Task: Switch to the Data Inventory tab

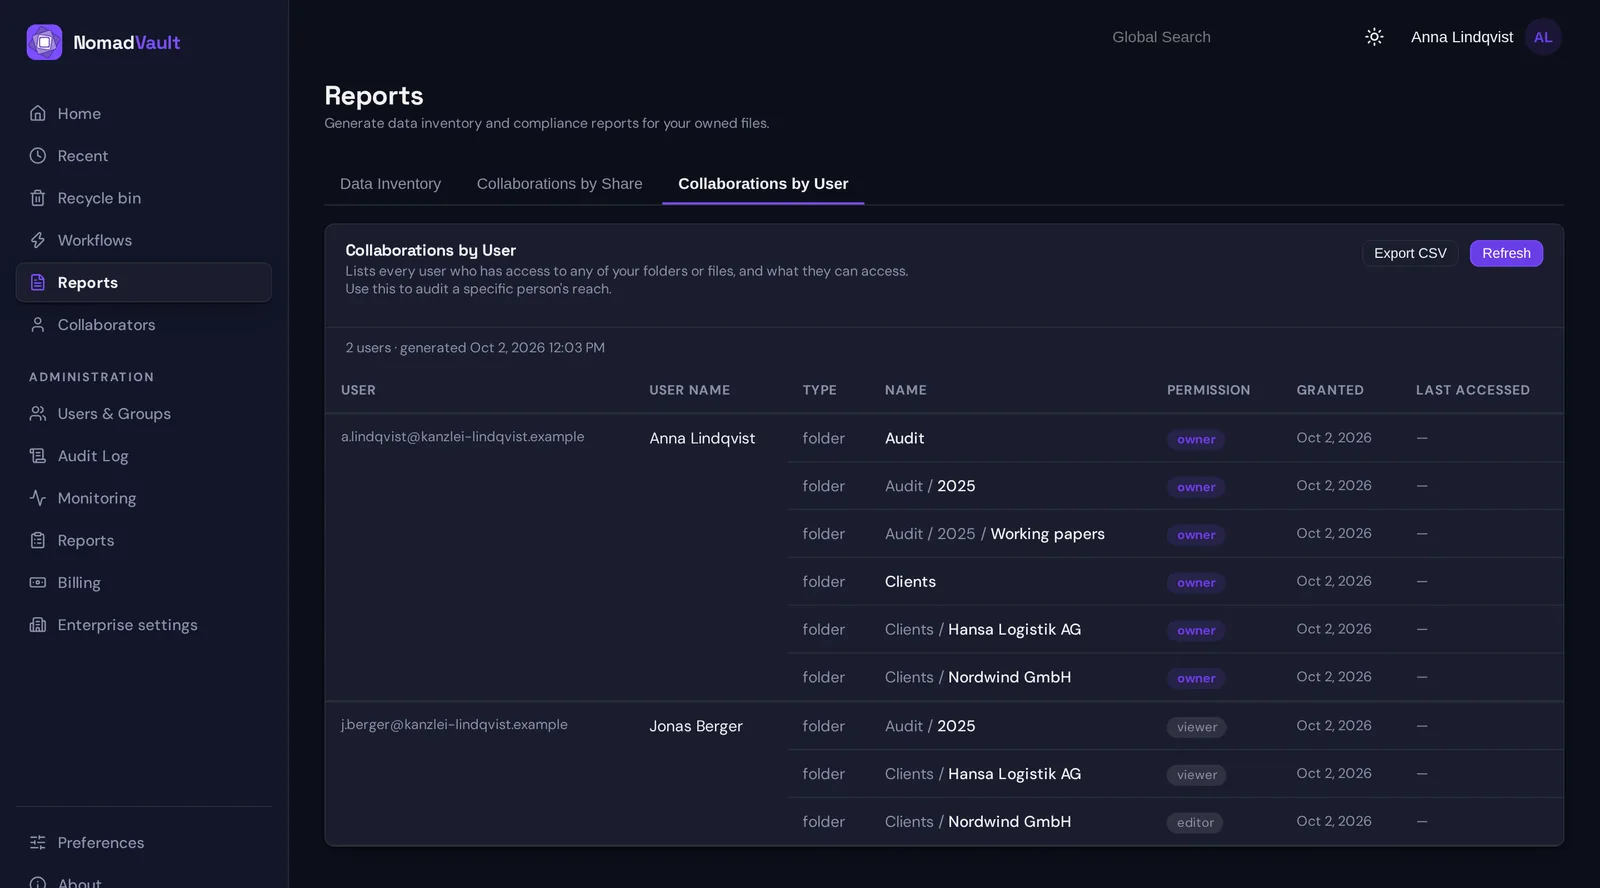Action: click(390, 184)
